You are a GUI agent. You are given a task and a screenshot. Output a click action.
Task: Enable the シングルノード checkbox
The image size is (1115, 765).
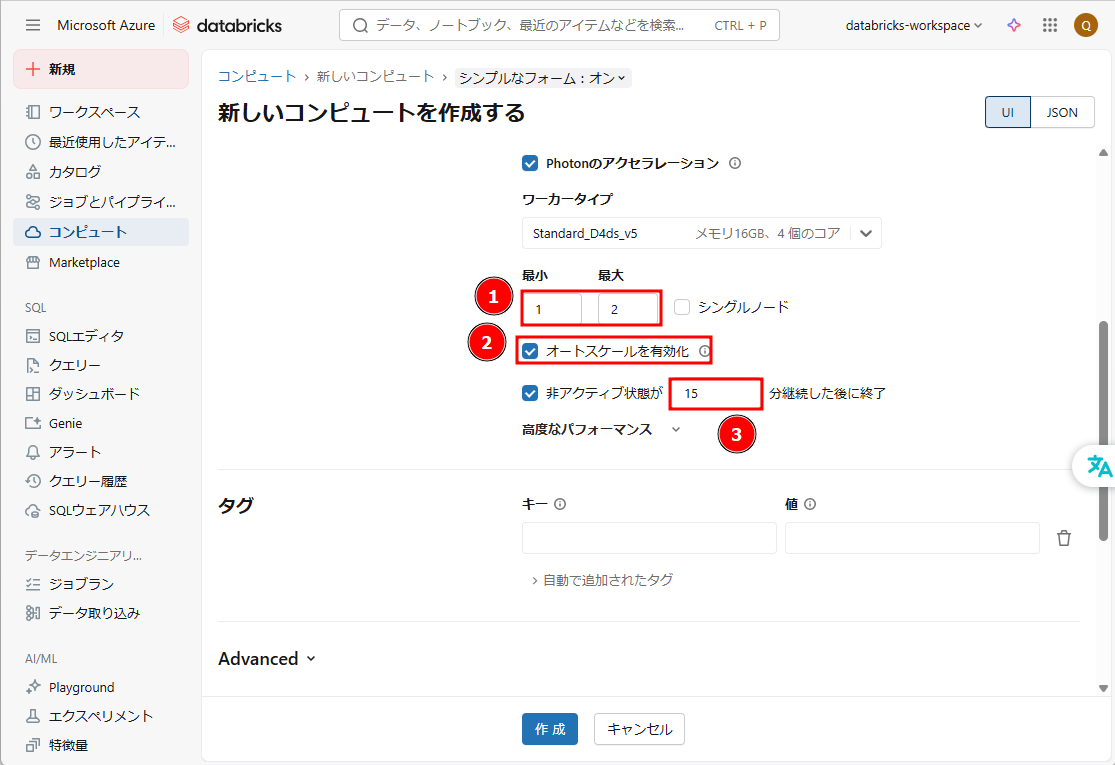(682, 307)
